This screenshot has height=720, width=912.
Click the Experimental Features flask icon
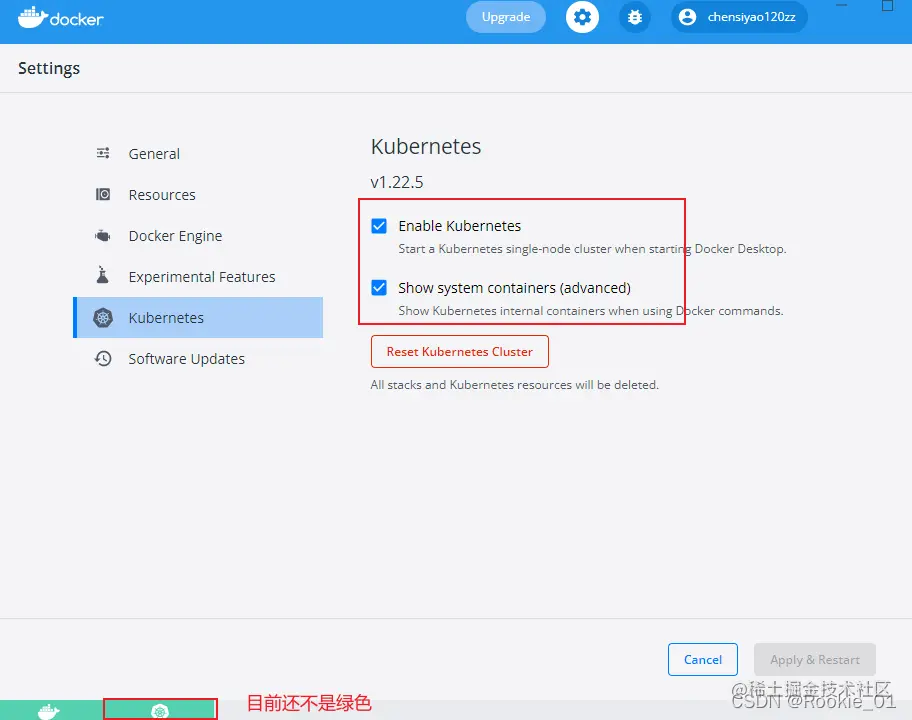click(x=103, y=275)
